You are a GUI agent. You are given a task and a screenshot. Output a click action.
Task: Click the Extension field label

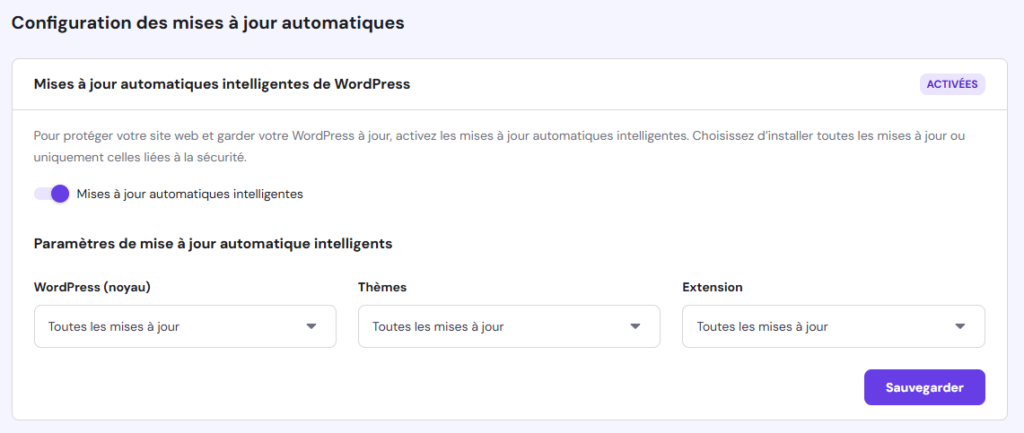(712, 287)
